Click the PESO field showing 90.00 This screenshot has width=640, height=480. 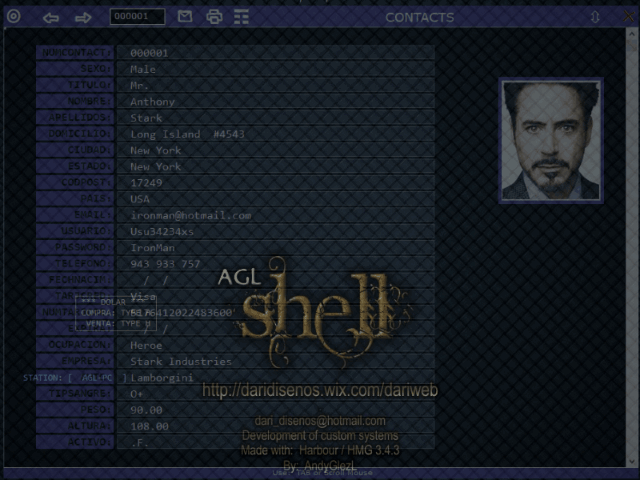276,410
